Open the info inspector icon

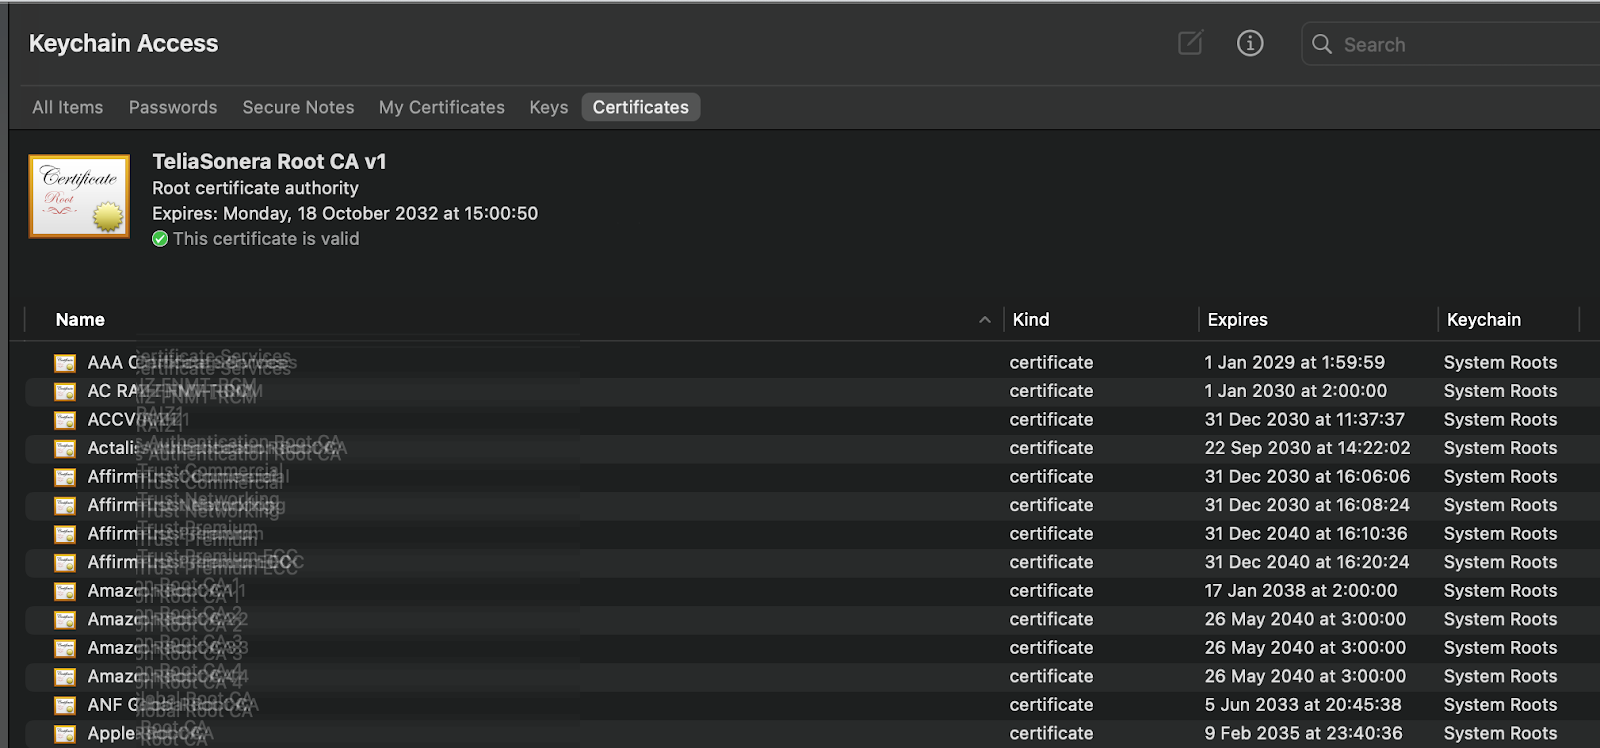click(x=1250, y=43)
